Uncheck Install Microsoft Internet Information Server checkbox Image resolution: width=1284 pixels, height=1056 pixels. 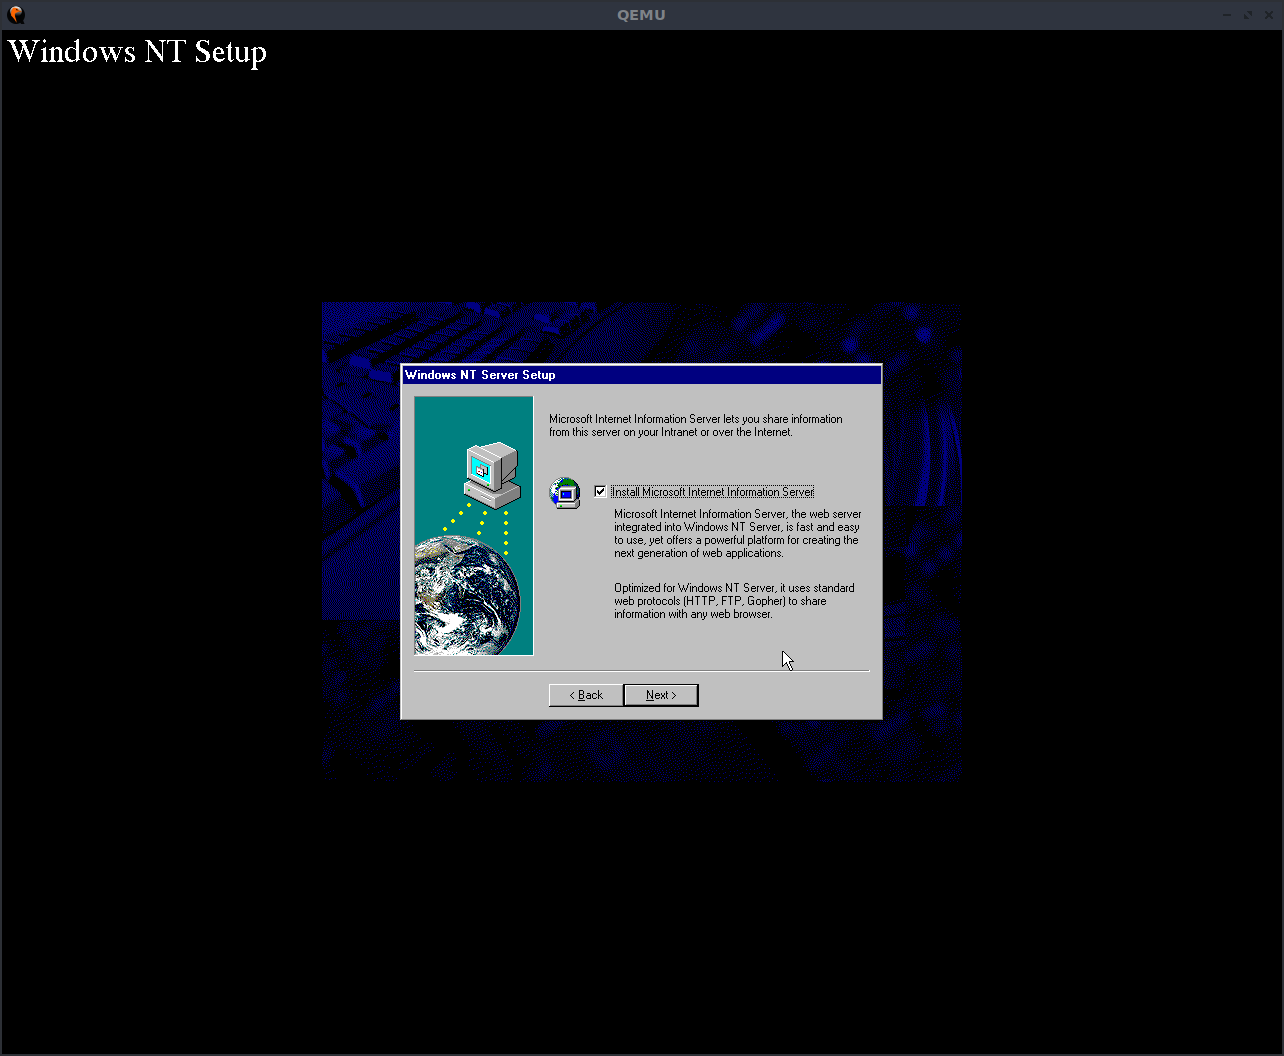coord(600,491)
